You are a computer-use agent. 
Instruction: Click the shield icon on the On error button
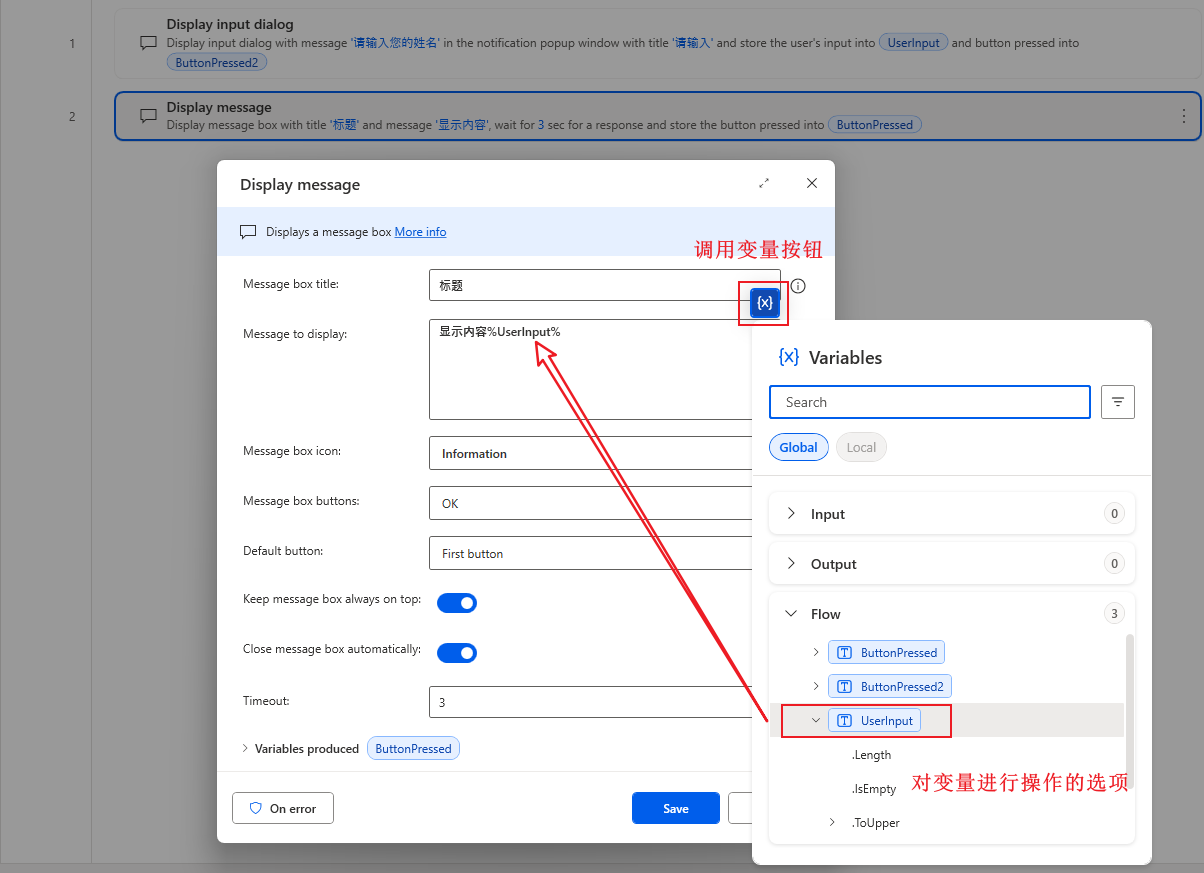(x=255, y=808)
